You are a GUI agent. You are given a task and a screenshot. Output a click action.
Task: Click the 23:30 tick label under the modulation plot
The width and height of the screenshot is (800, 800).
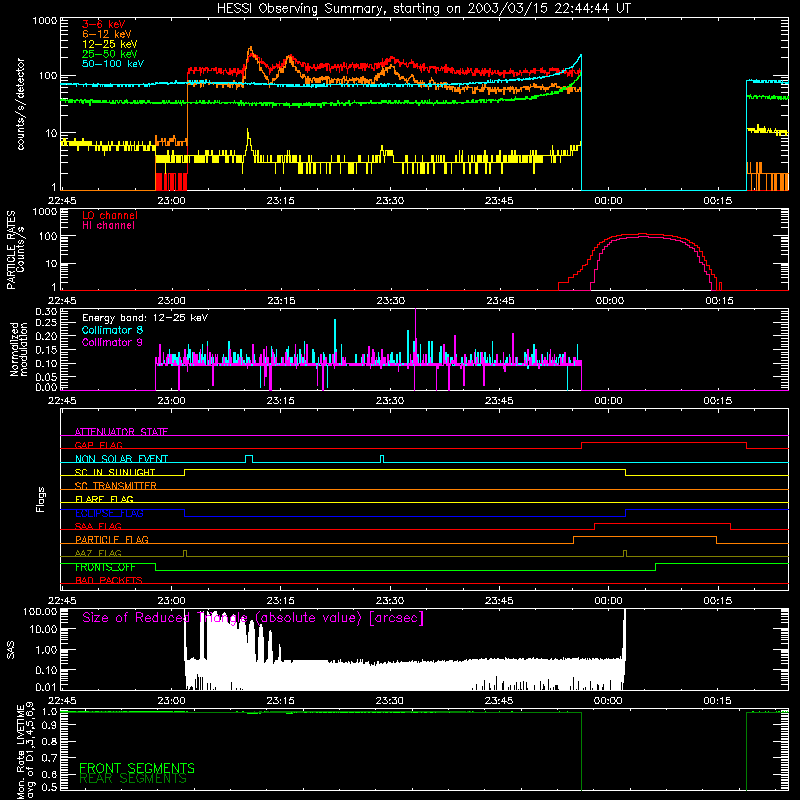[x=390, y=401]
